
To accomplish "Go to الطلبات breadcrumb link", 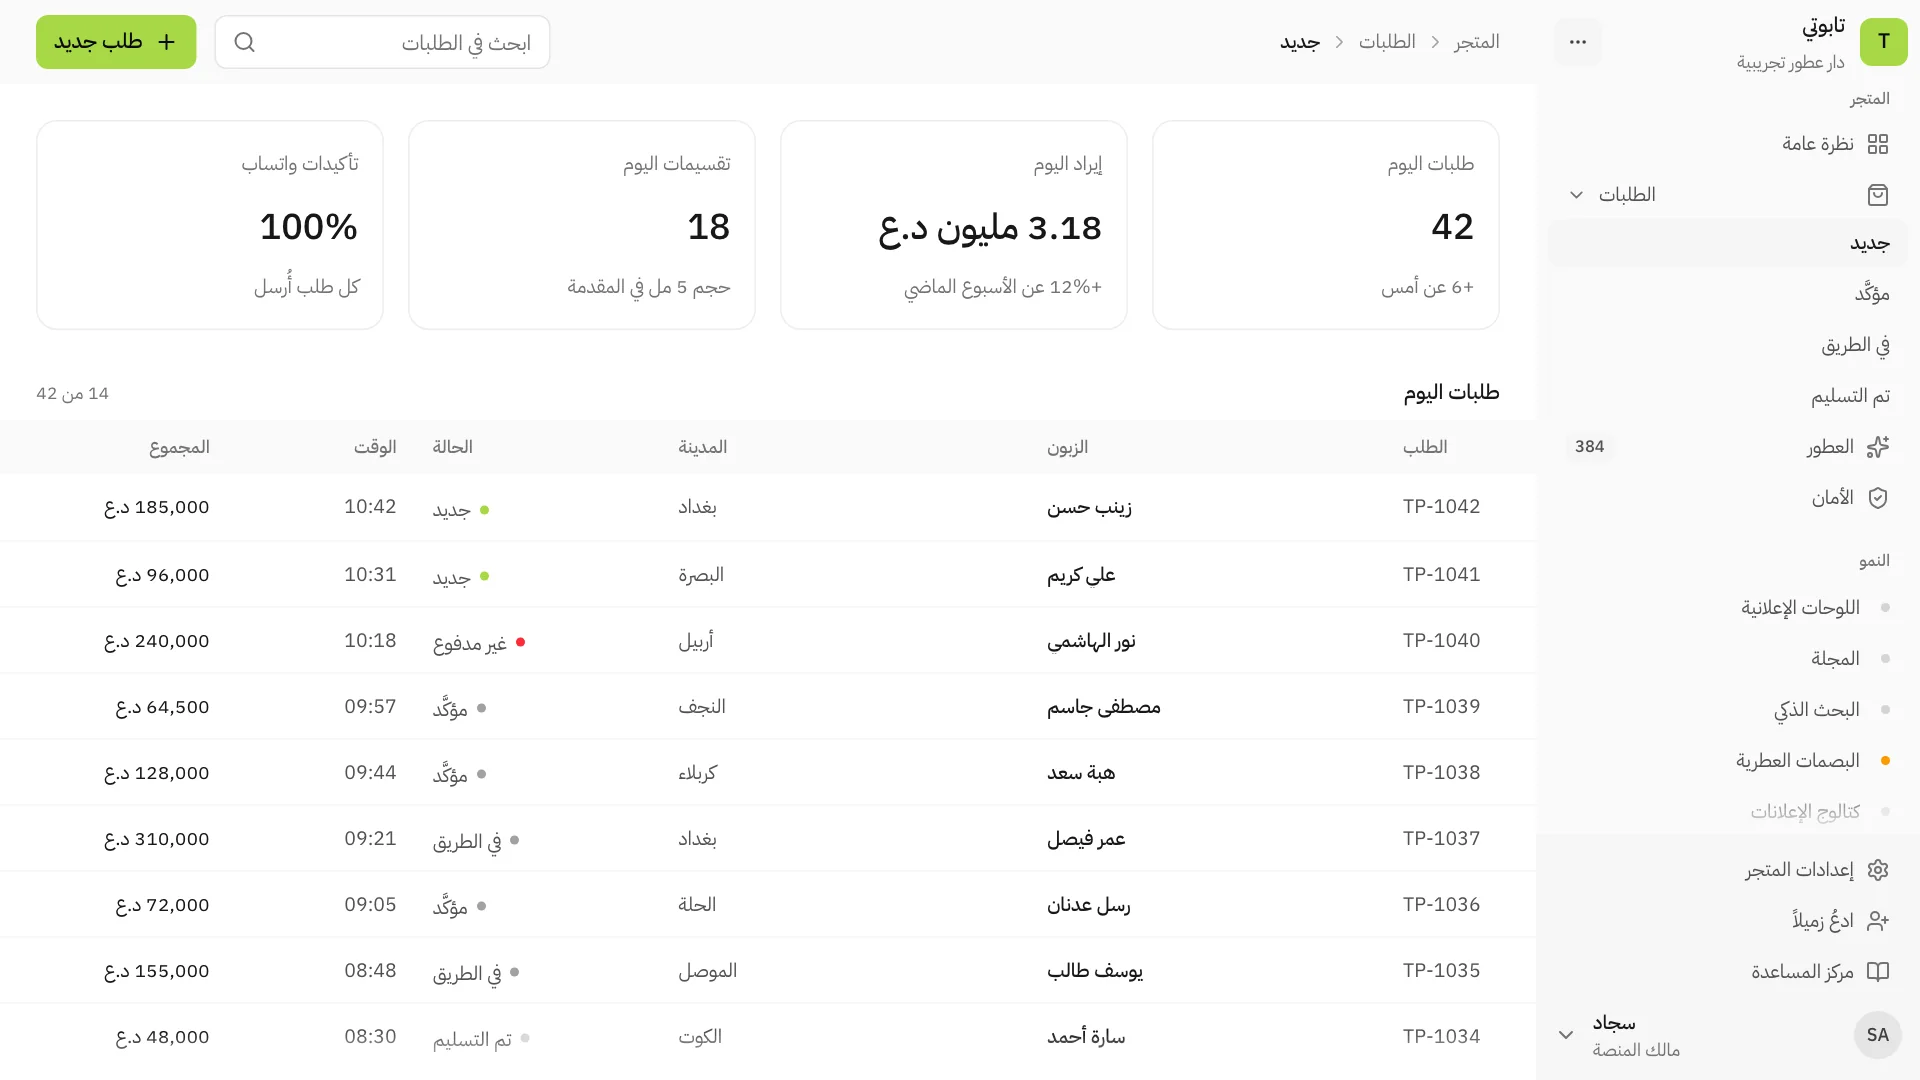I will point(1387,42).
